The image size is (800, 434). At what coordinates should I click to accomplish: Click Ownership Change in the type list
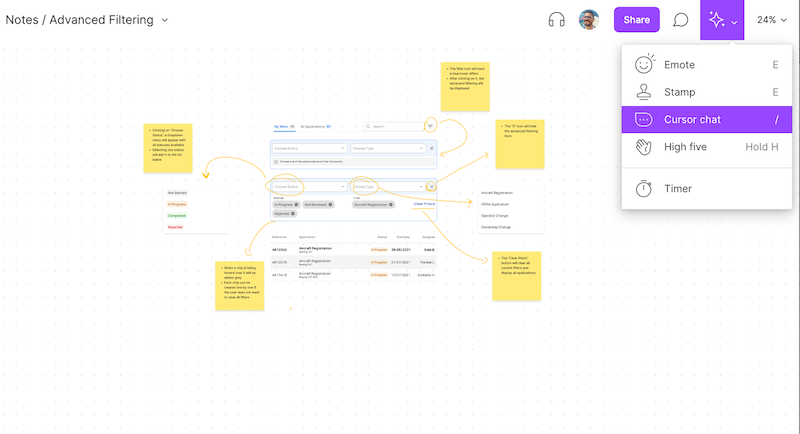495,227
